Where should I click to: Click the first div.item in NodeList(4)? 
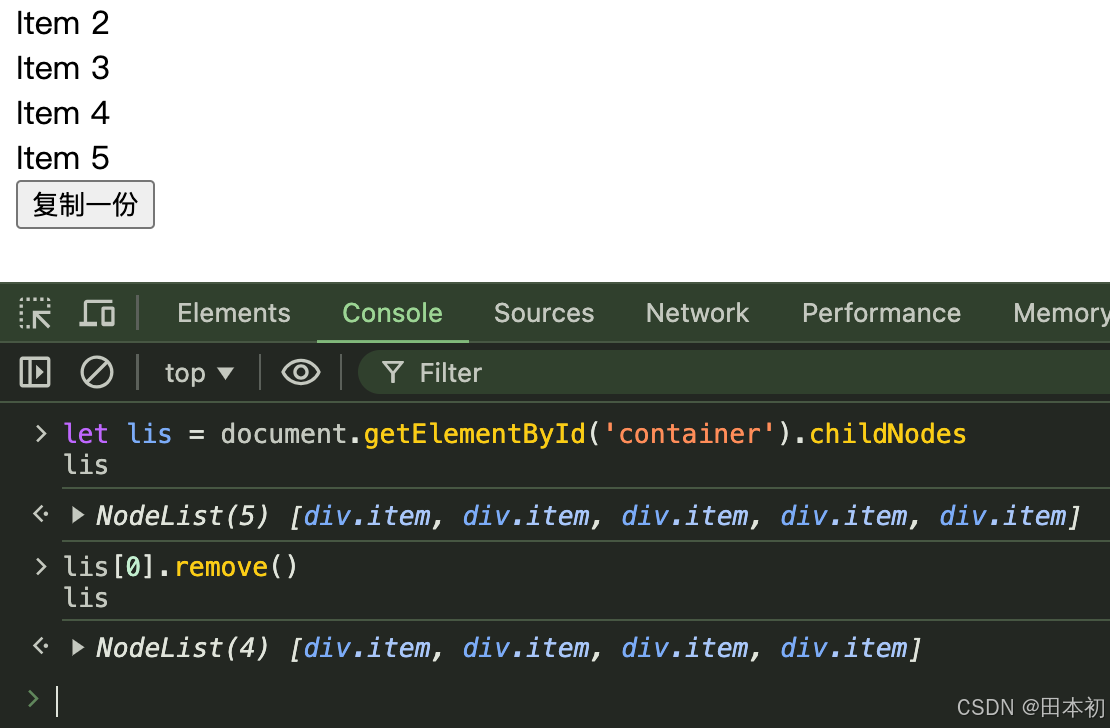pyautogui.click(x=367, y=648)
